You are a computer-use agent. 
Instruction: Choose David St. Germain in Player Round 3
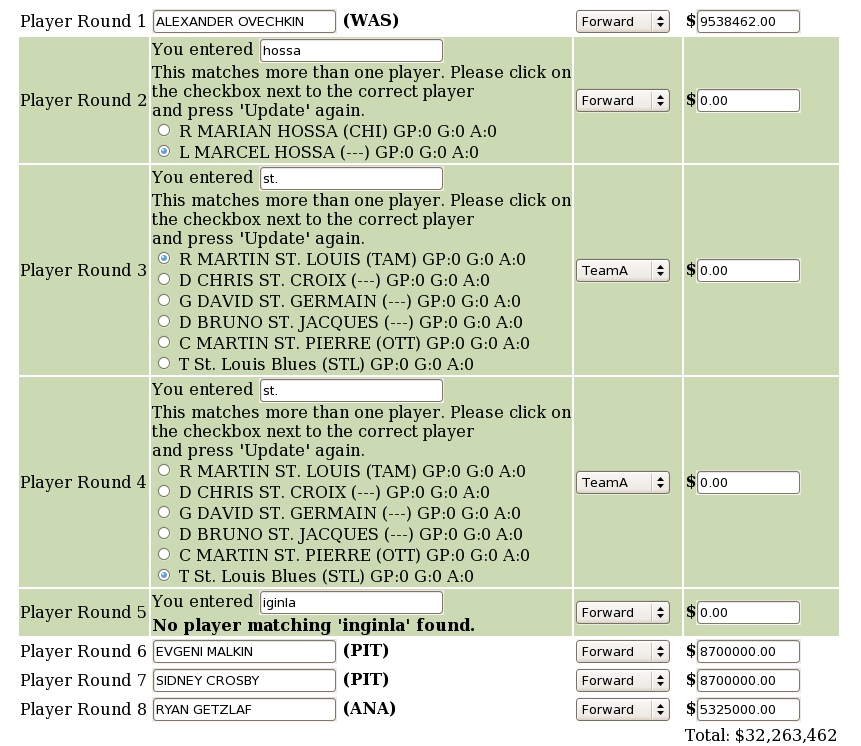coord(164,300)
